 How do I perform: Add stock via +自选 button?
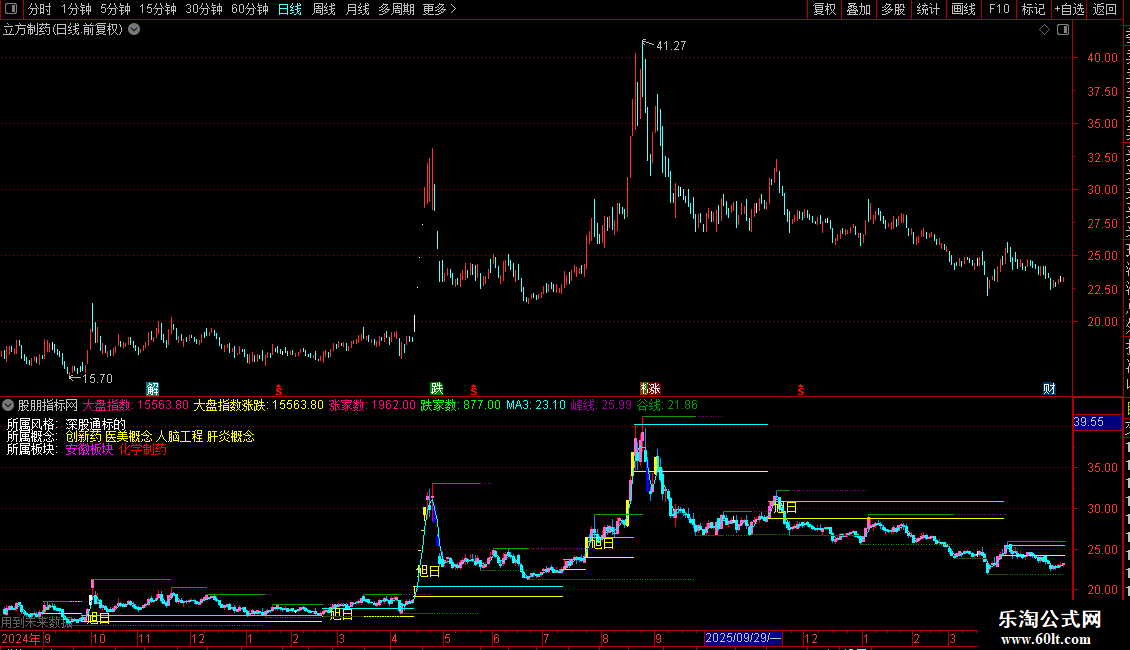(x=1069, y=9)
